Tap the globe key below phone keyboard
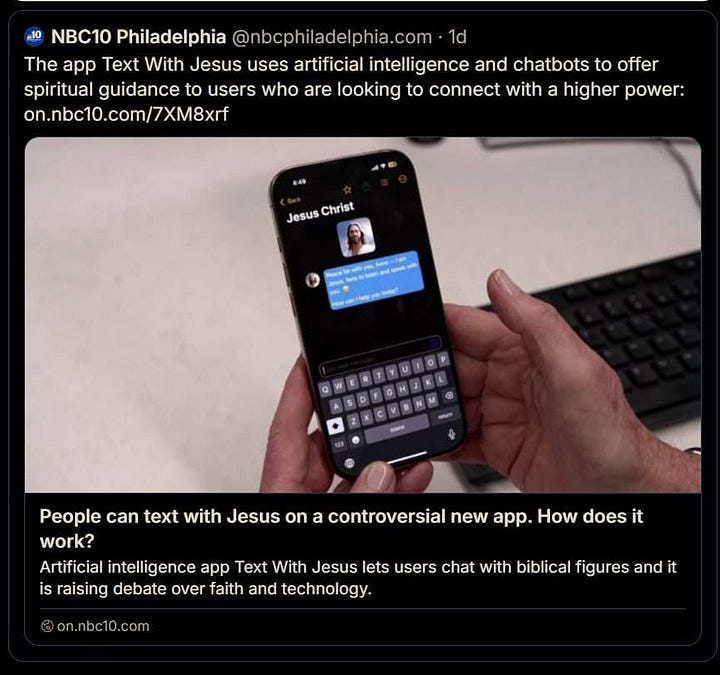The height and width of the screenshot is (675, 720). click(349, 462)
